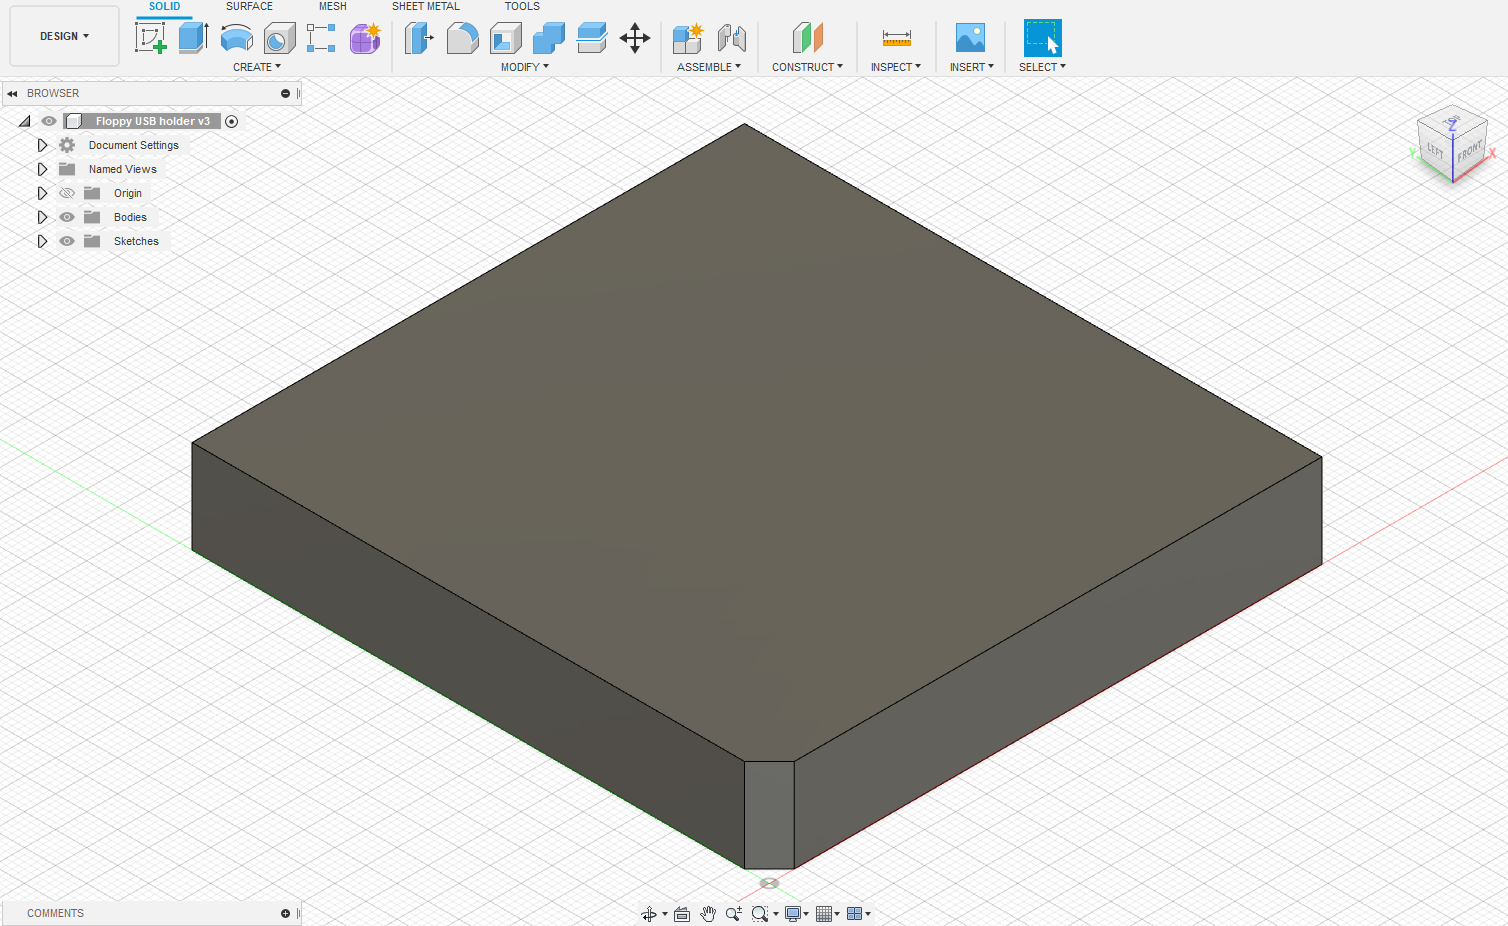Click the Zoom Window icon

760,914
